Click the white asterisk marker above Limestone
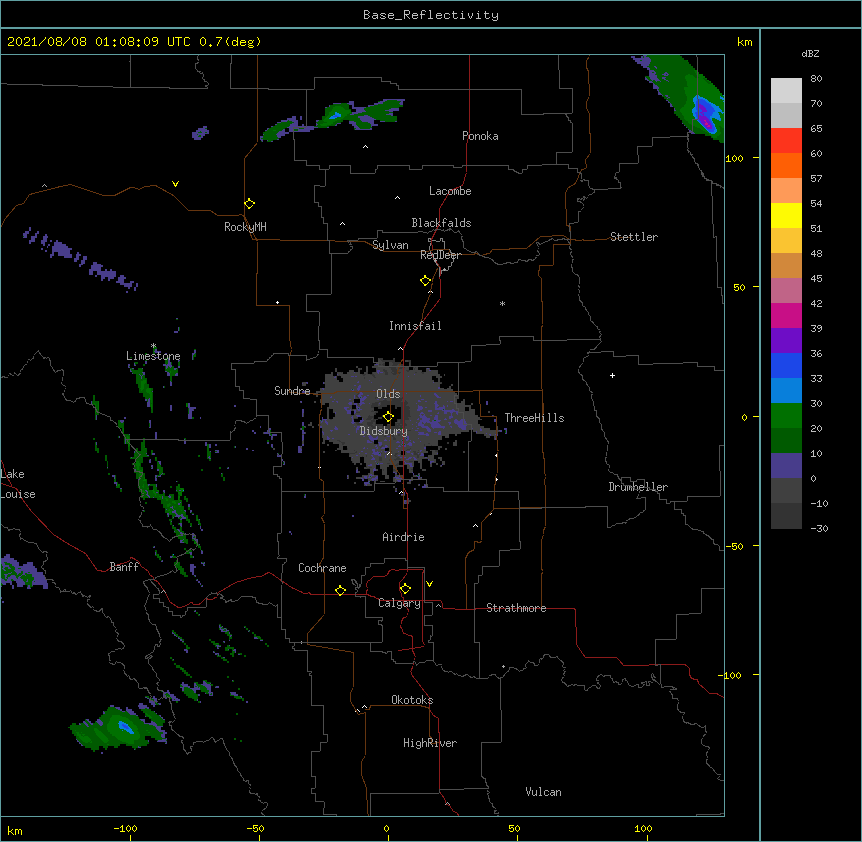 coord(153,346)
